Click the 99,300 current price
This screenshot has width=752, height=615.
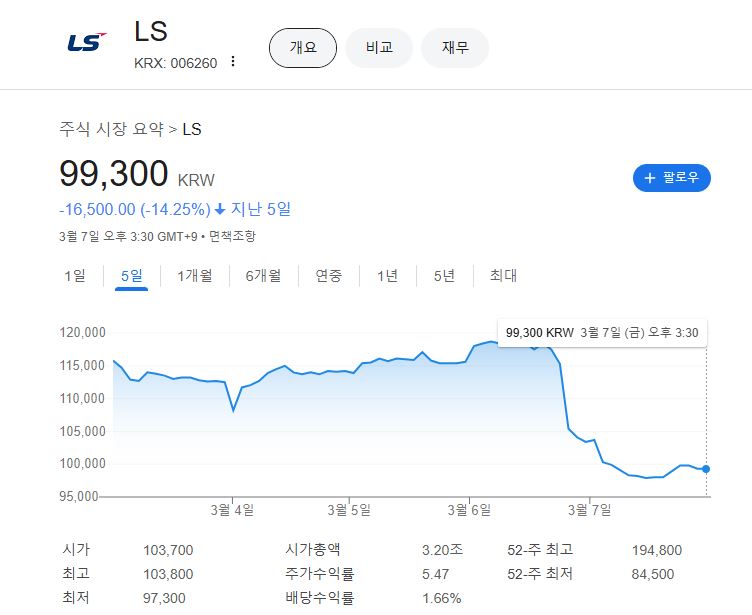point(114,173)
